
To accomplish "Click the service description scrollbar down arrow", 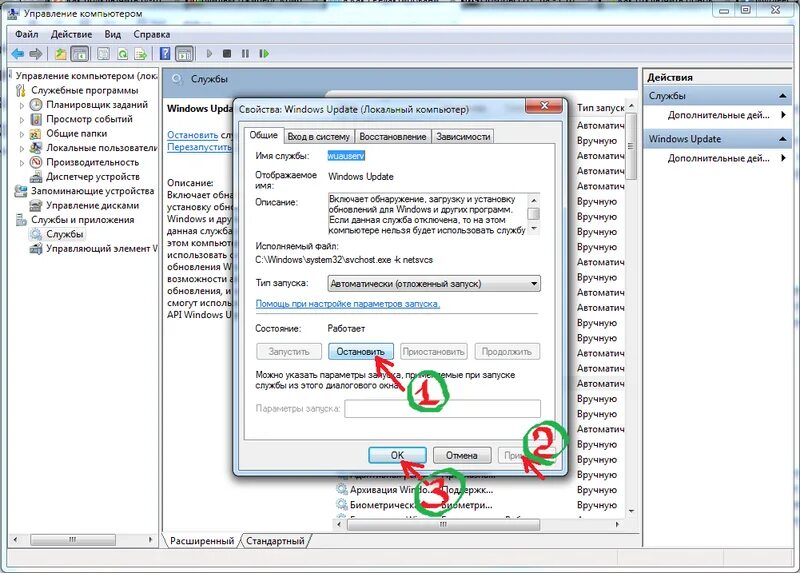I will pos(534,229).
